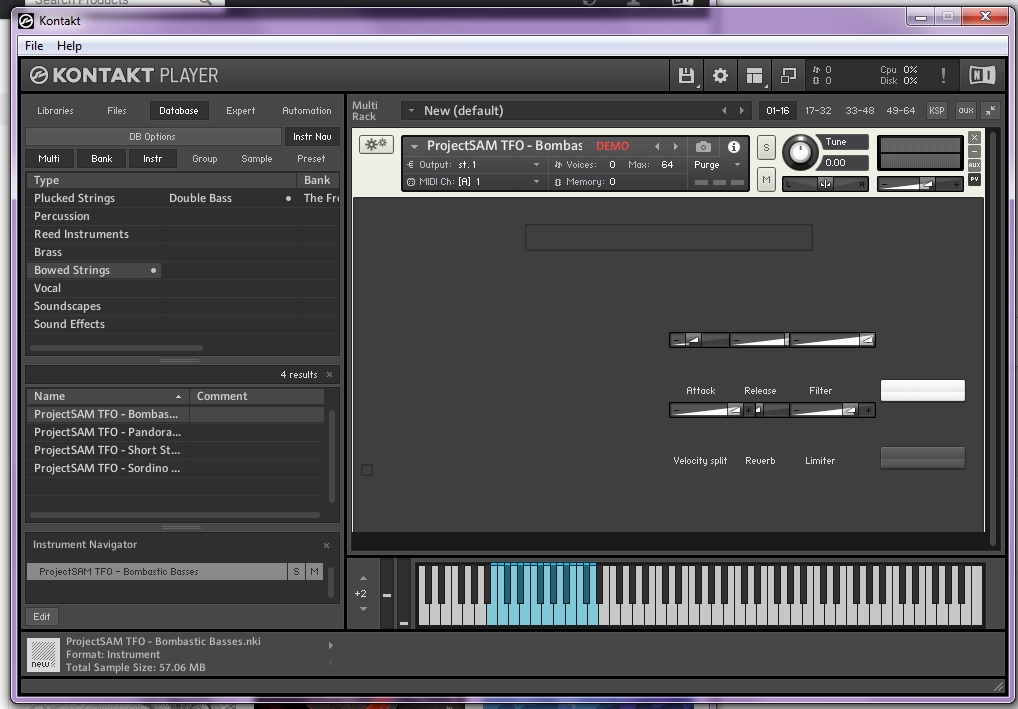
Task: Go to next multi arrow
Action: point(742,111)
